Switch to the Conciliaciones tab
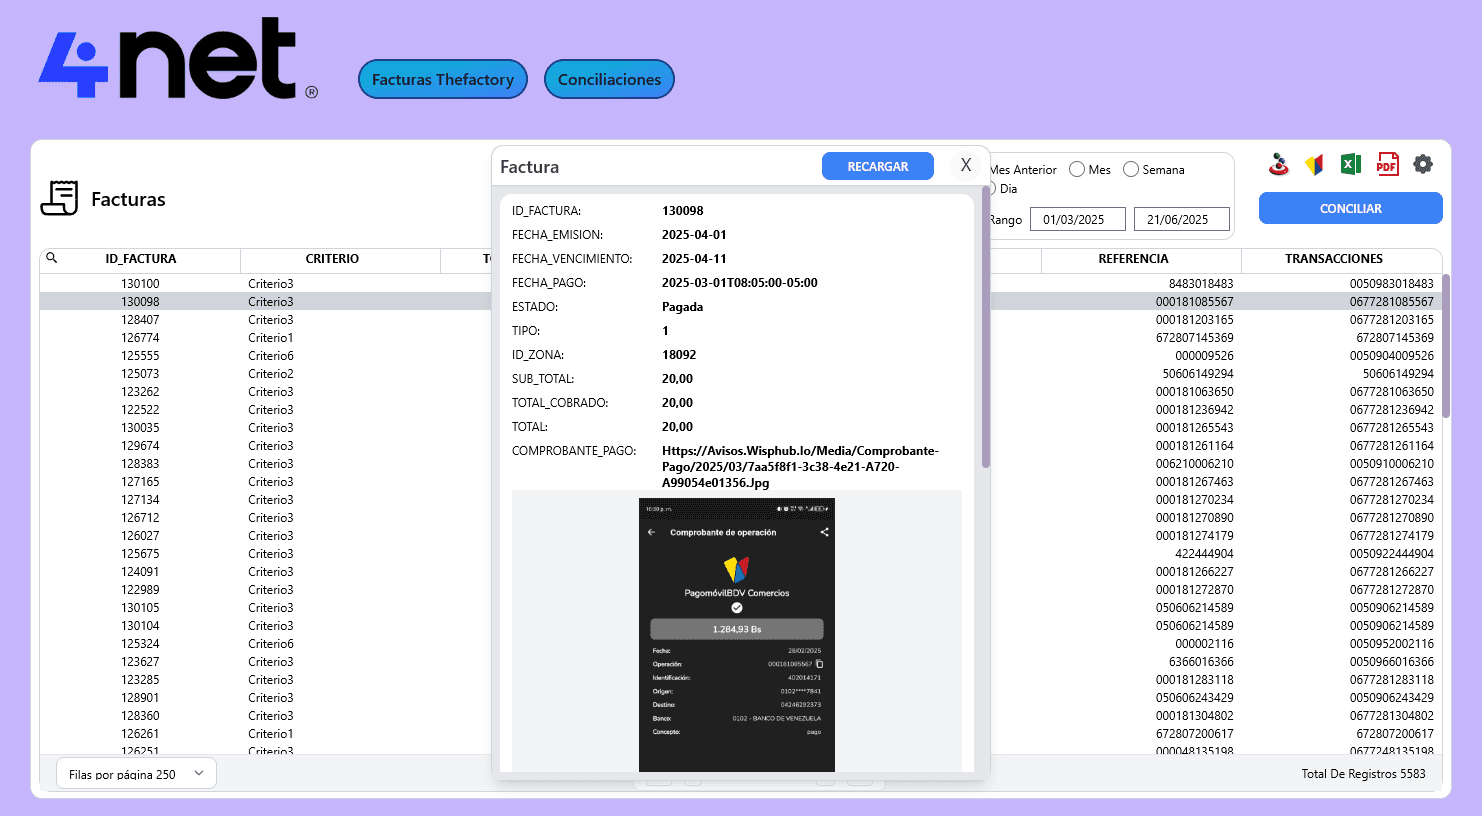 [x=609, y=80]
